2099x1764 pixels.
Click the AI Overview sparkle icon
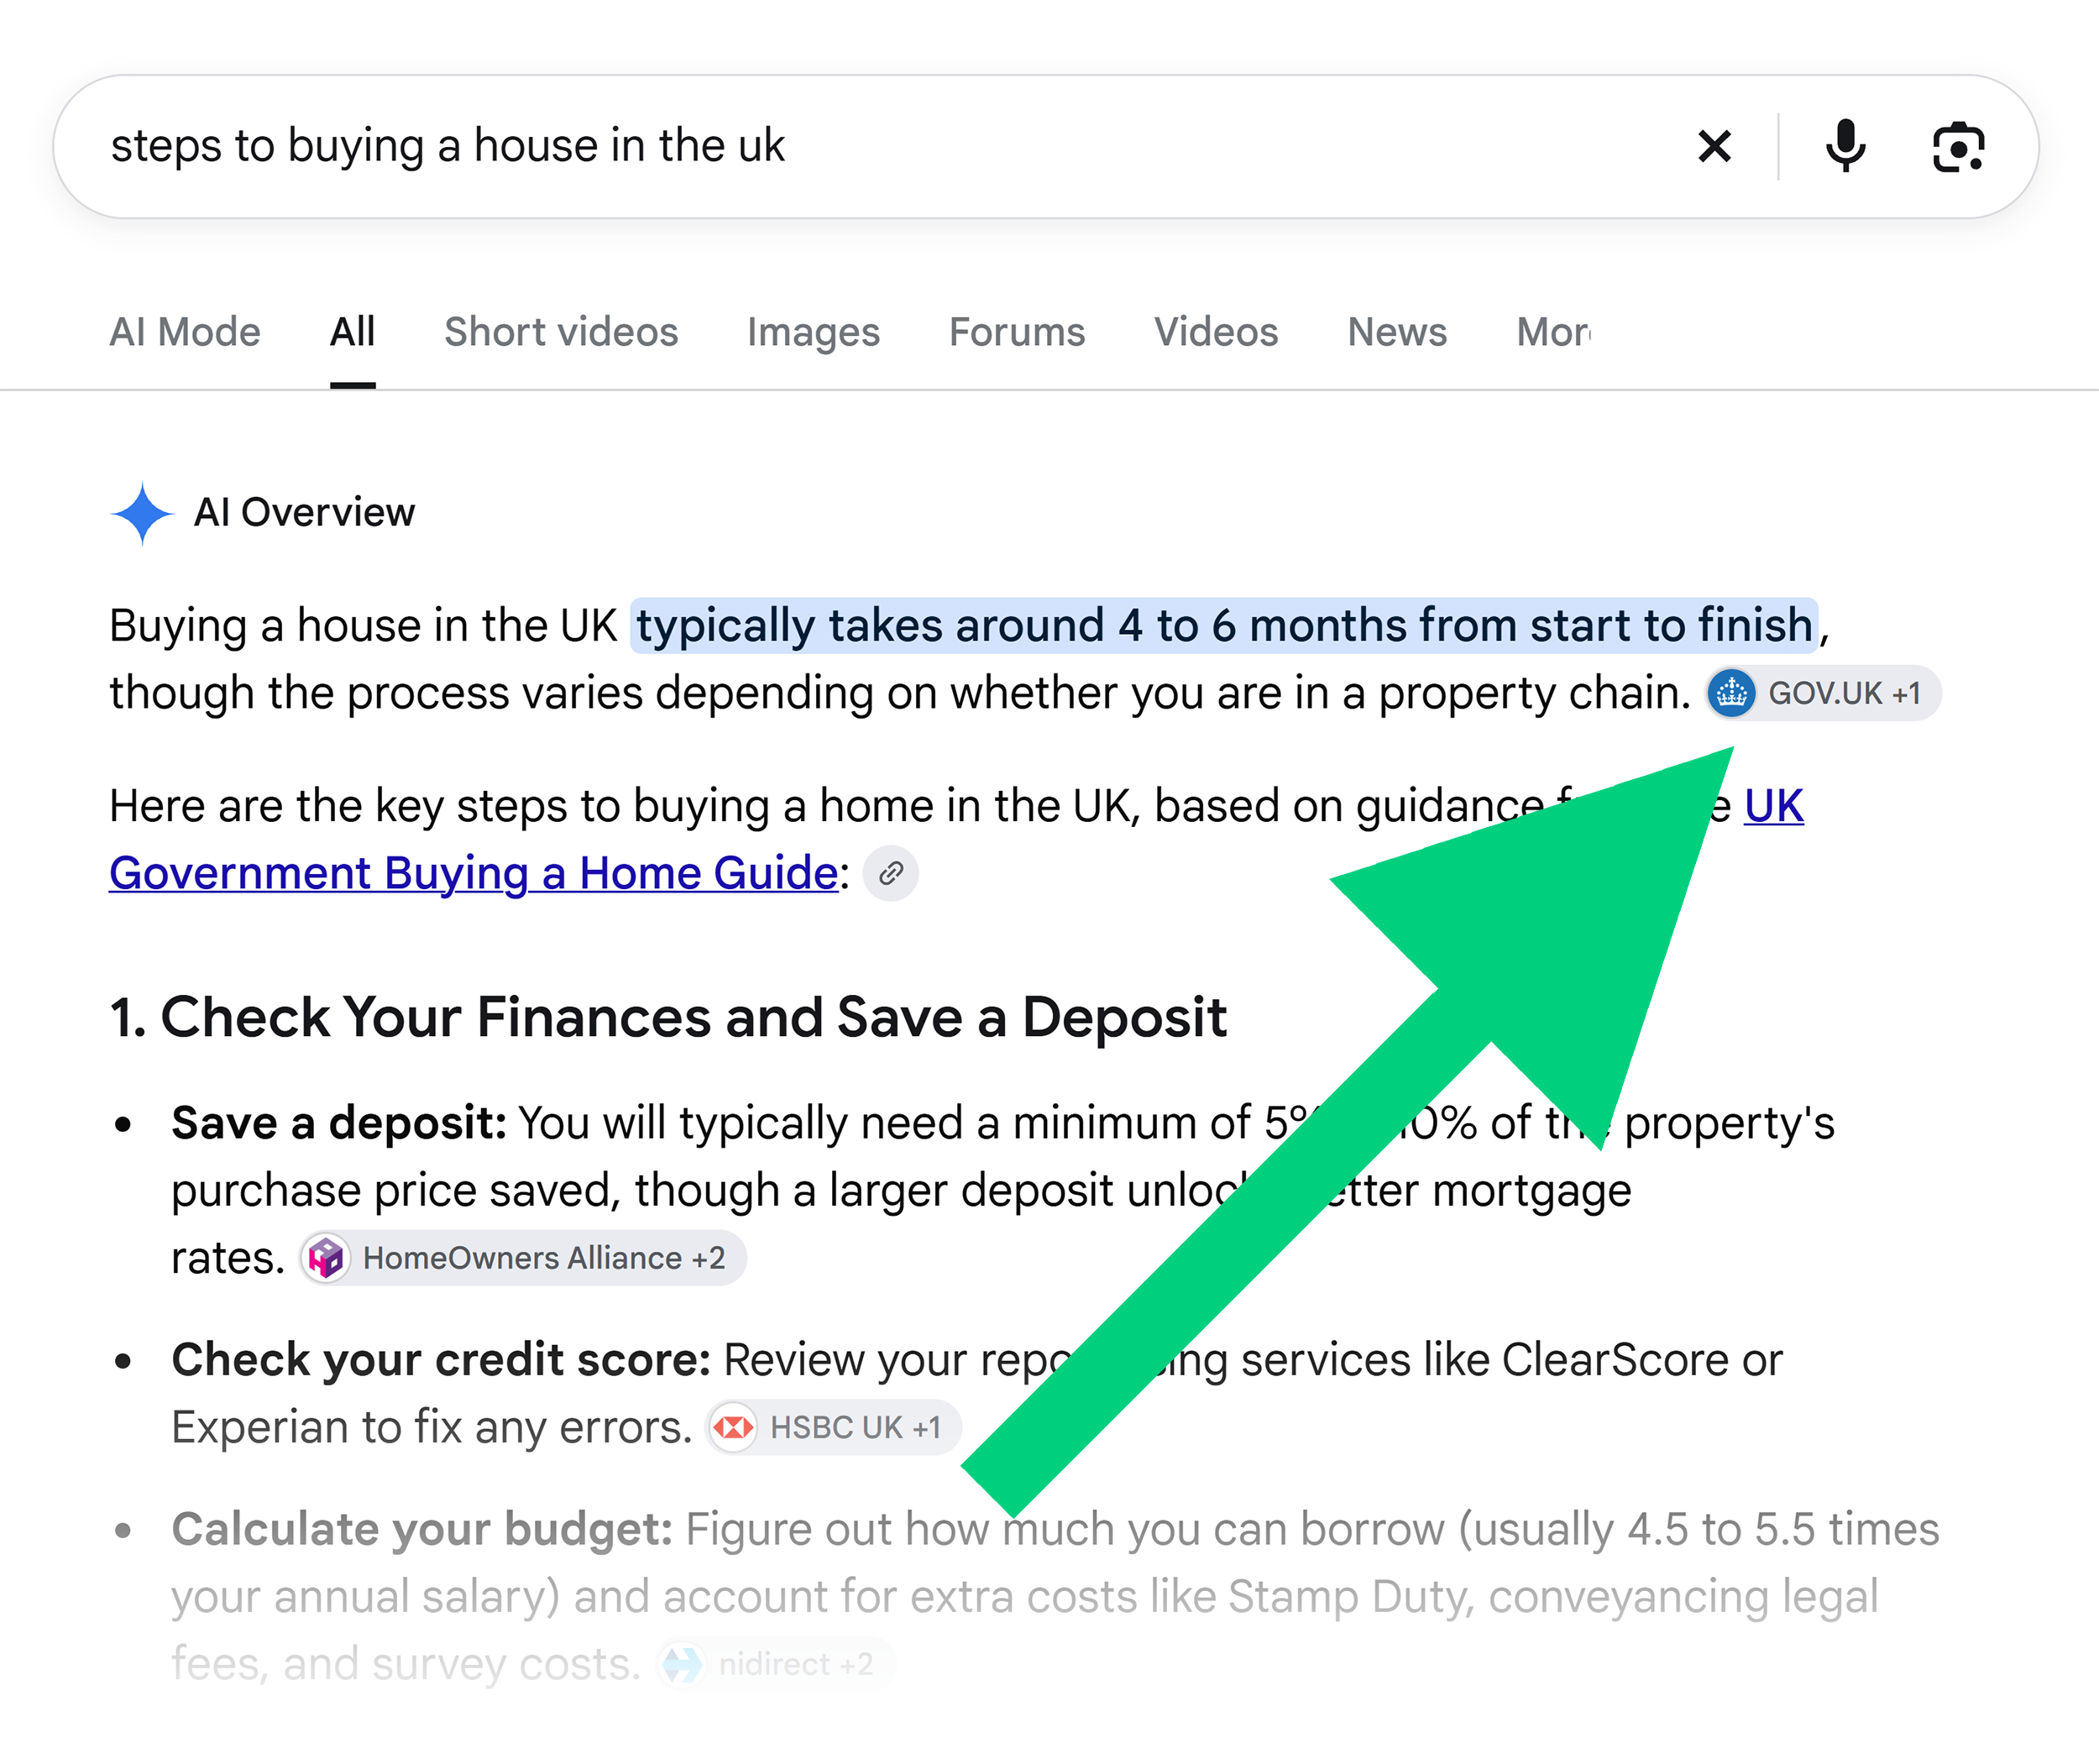(x=142, y=513)
